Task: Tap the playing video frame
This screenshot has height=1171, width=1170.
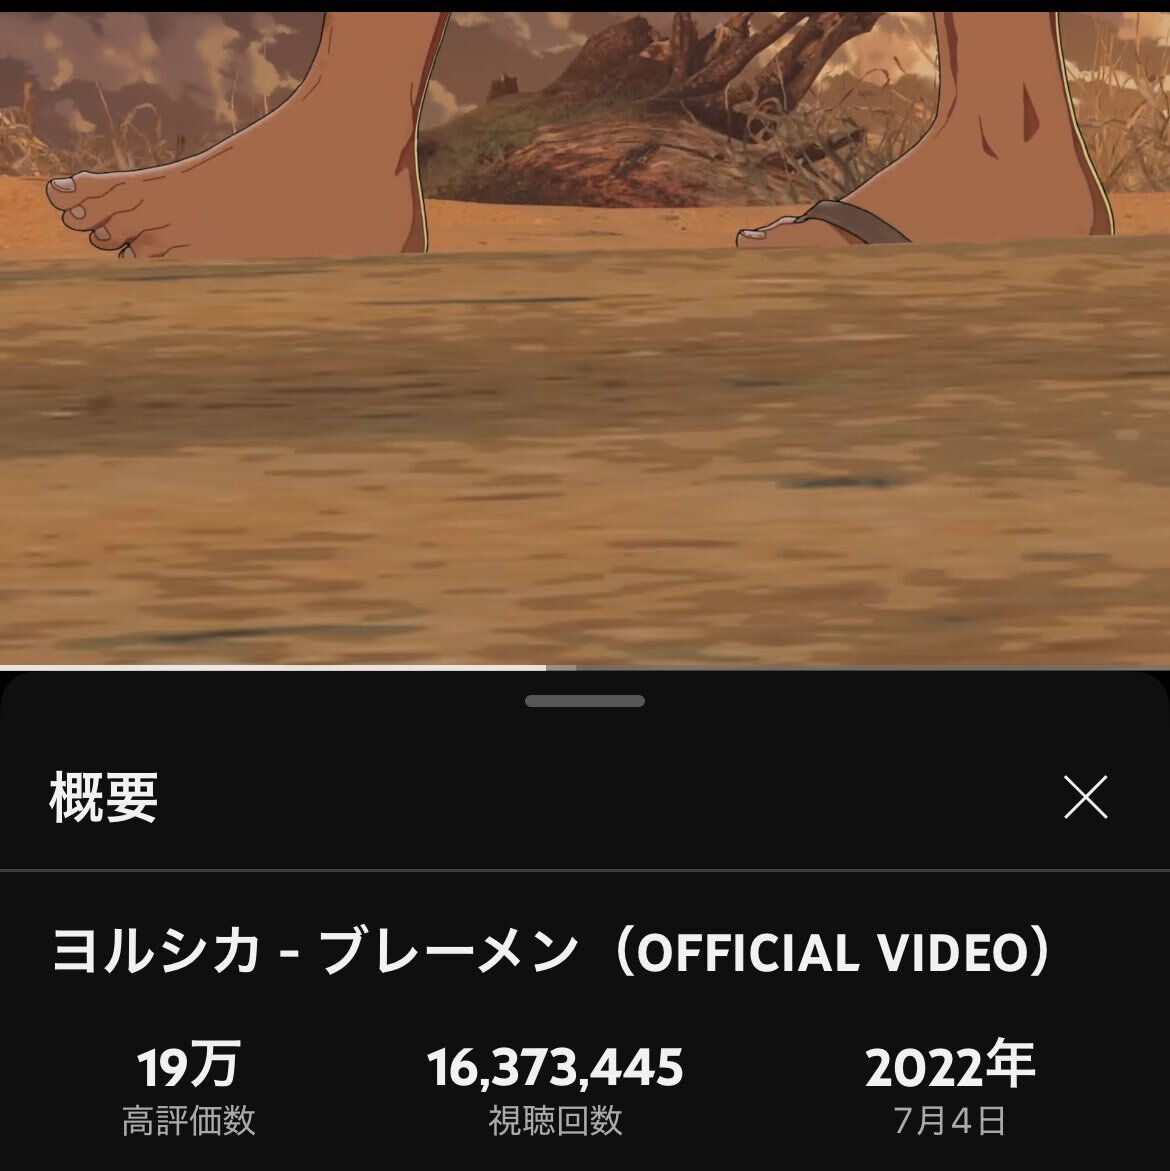Action: point(585,338)
